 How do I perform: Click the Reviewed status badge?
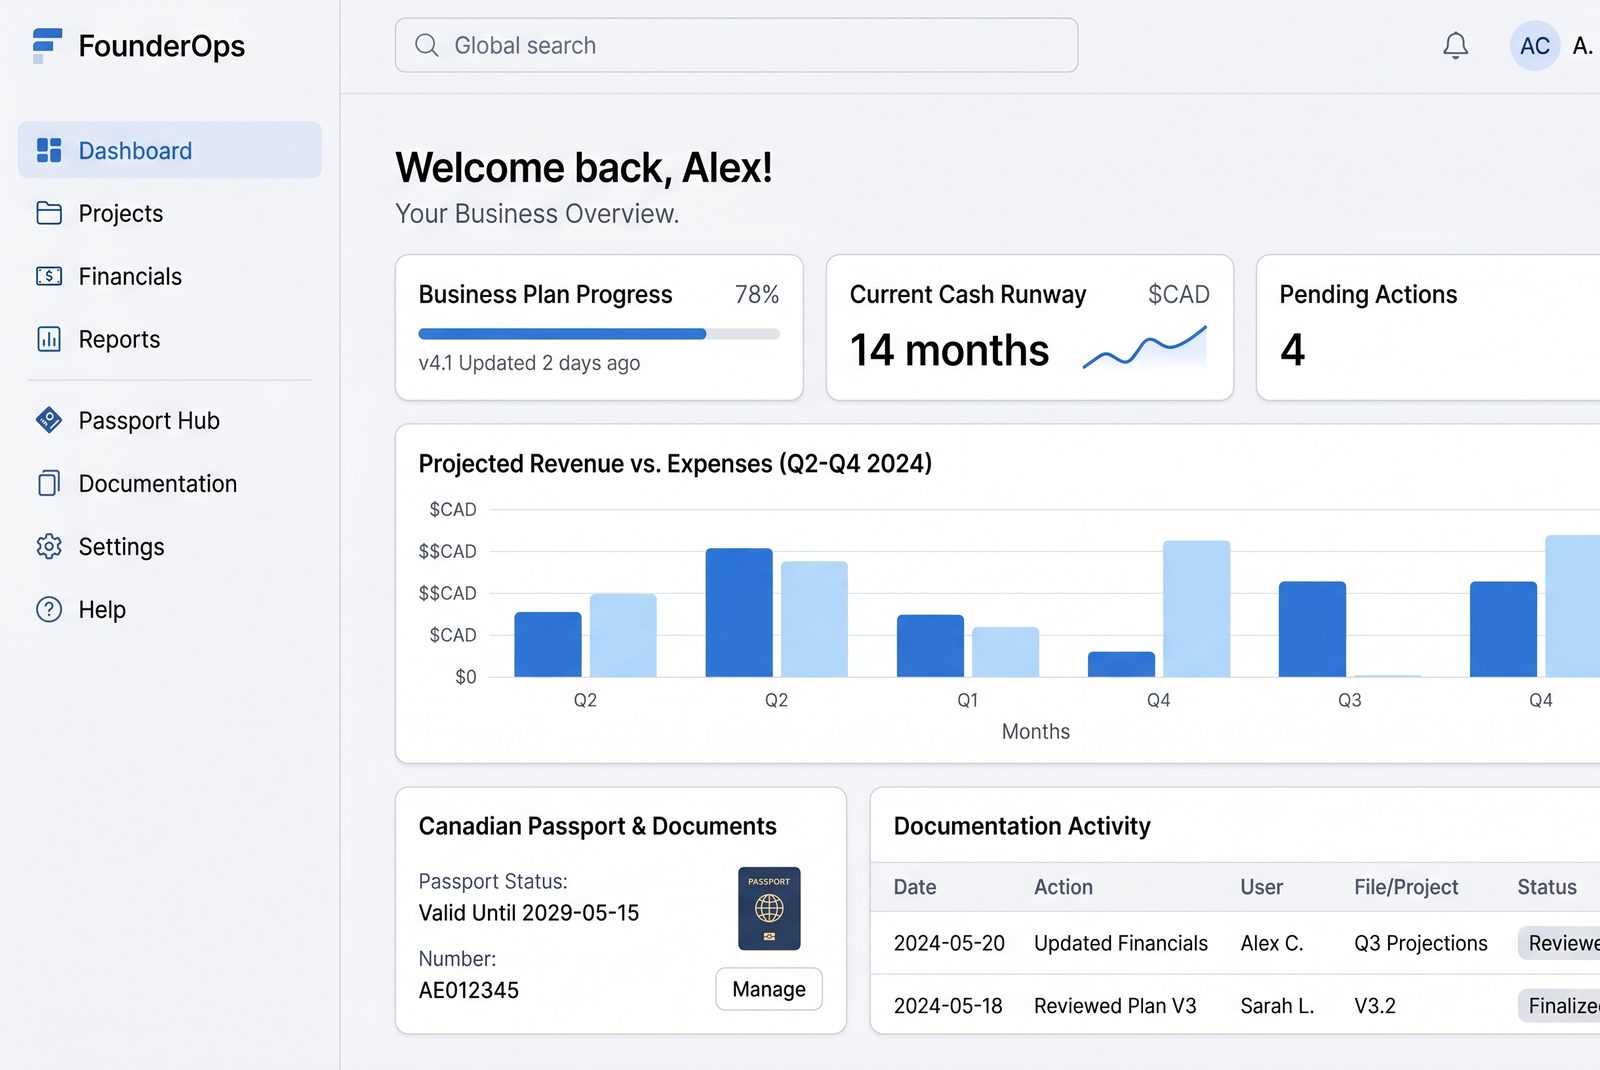[x=1559, y=943]
